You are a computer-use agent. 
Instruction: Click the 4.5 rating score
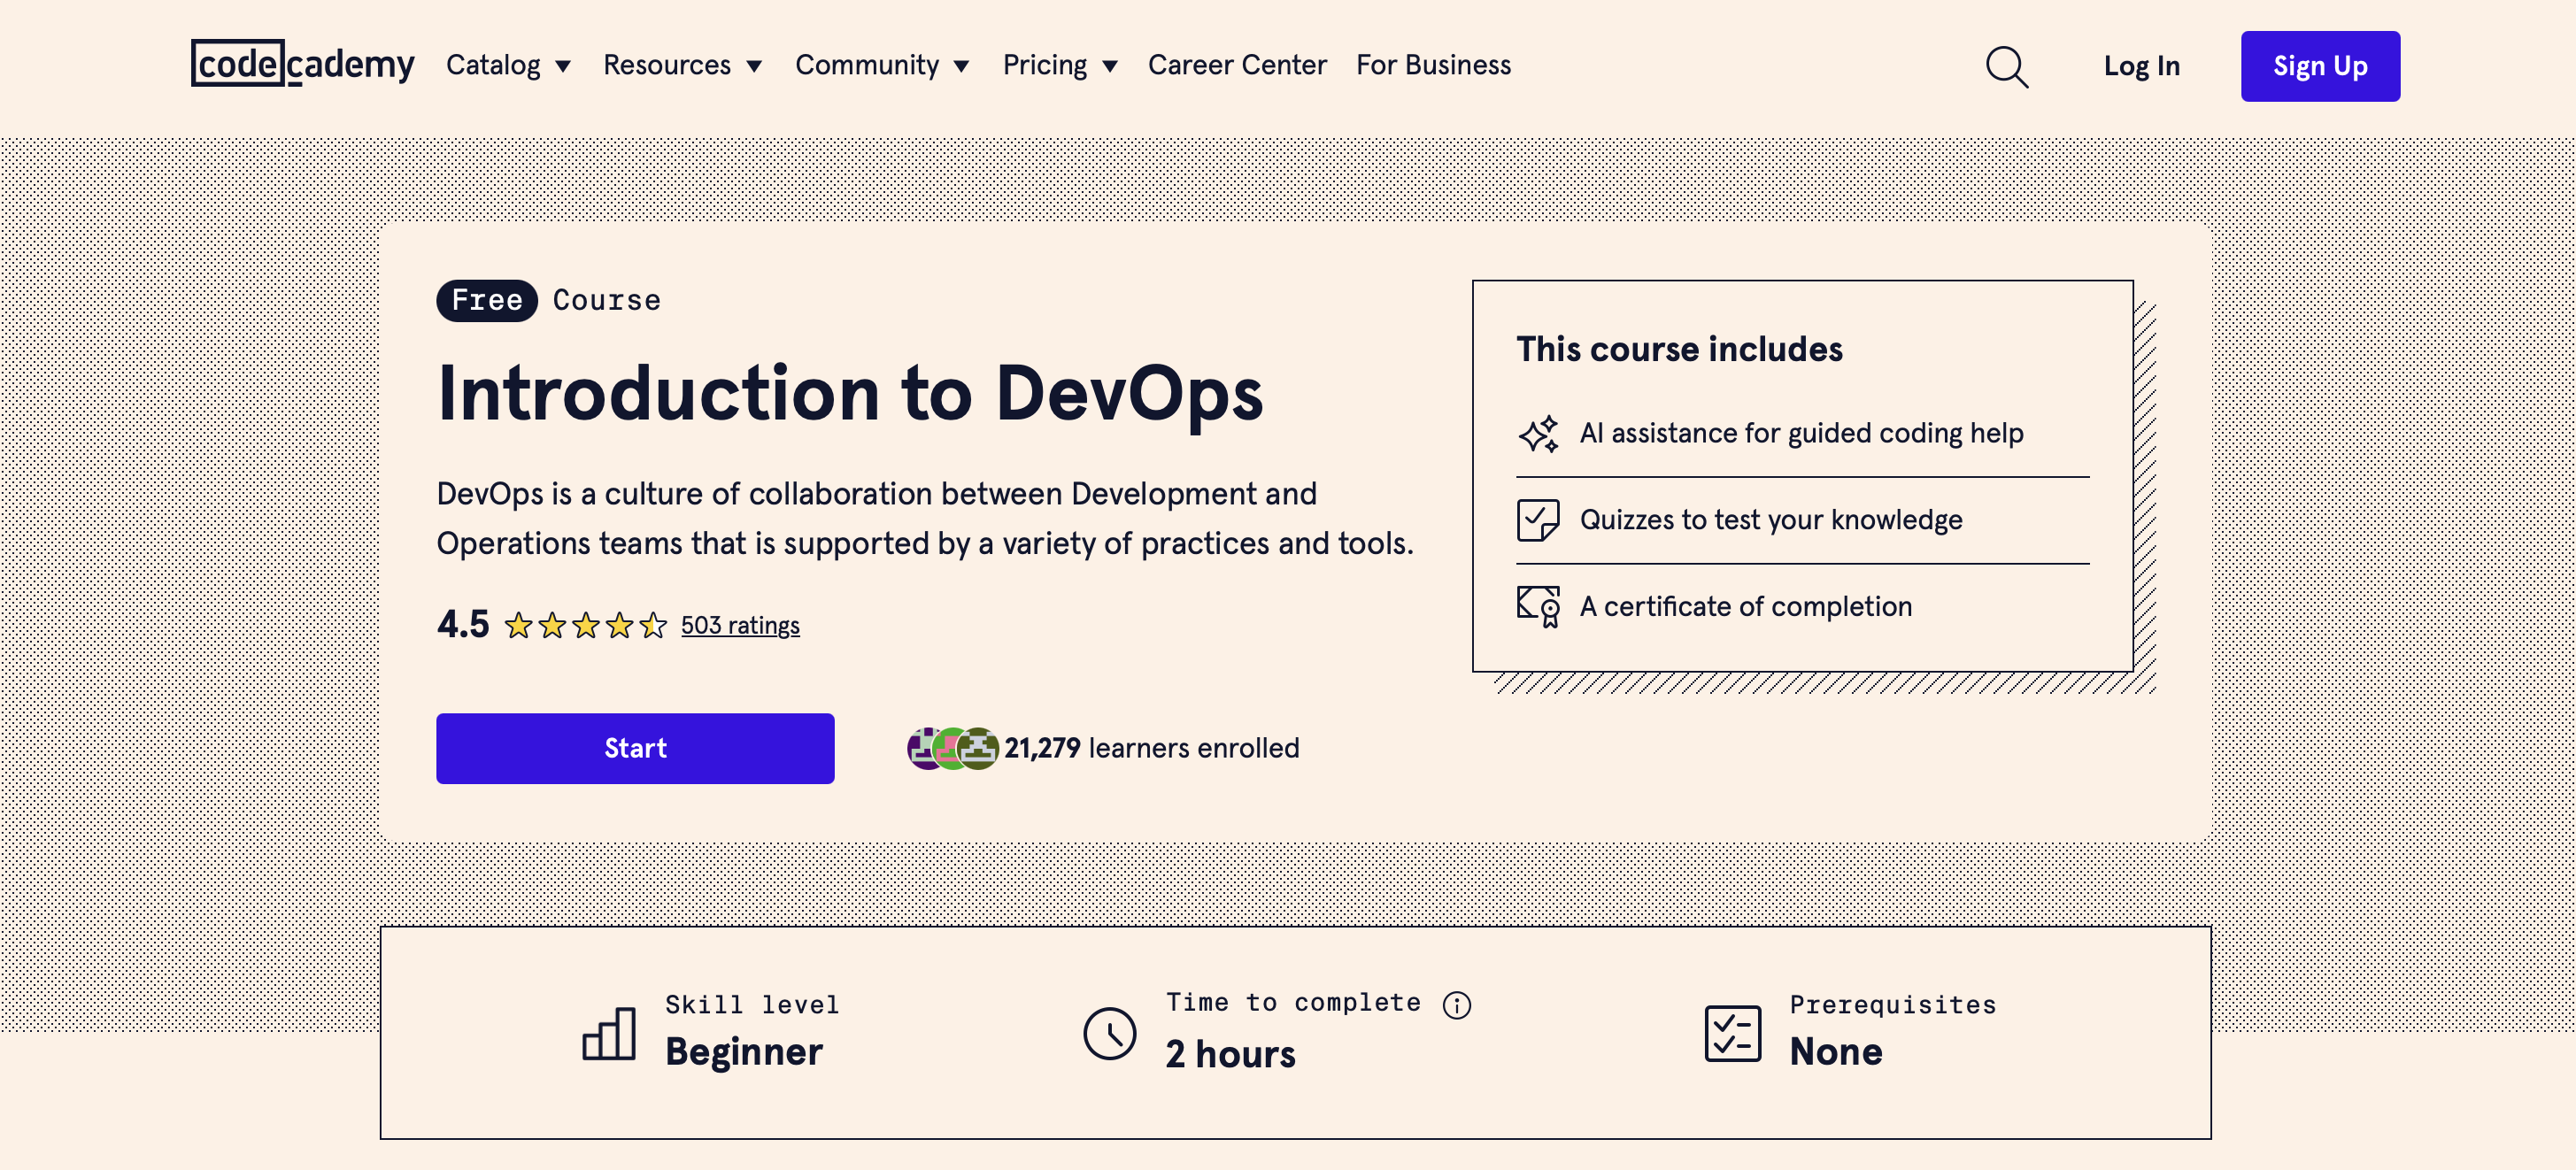click(x=463, y=625)
